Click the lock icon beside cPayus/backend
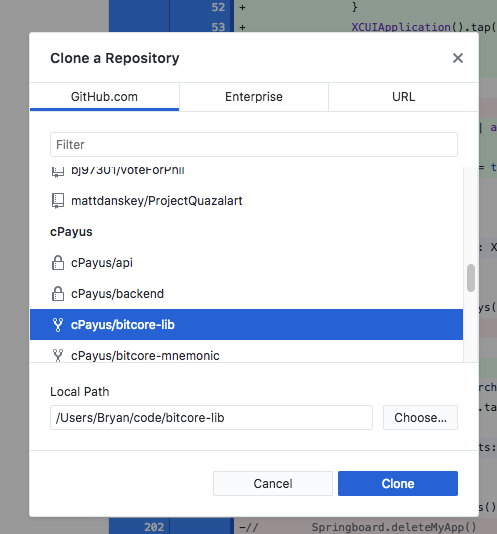Screen dimensions: 497x534 click(58, 294)
